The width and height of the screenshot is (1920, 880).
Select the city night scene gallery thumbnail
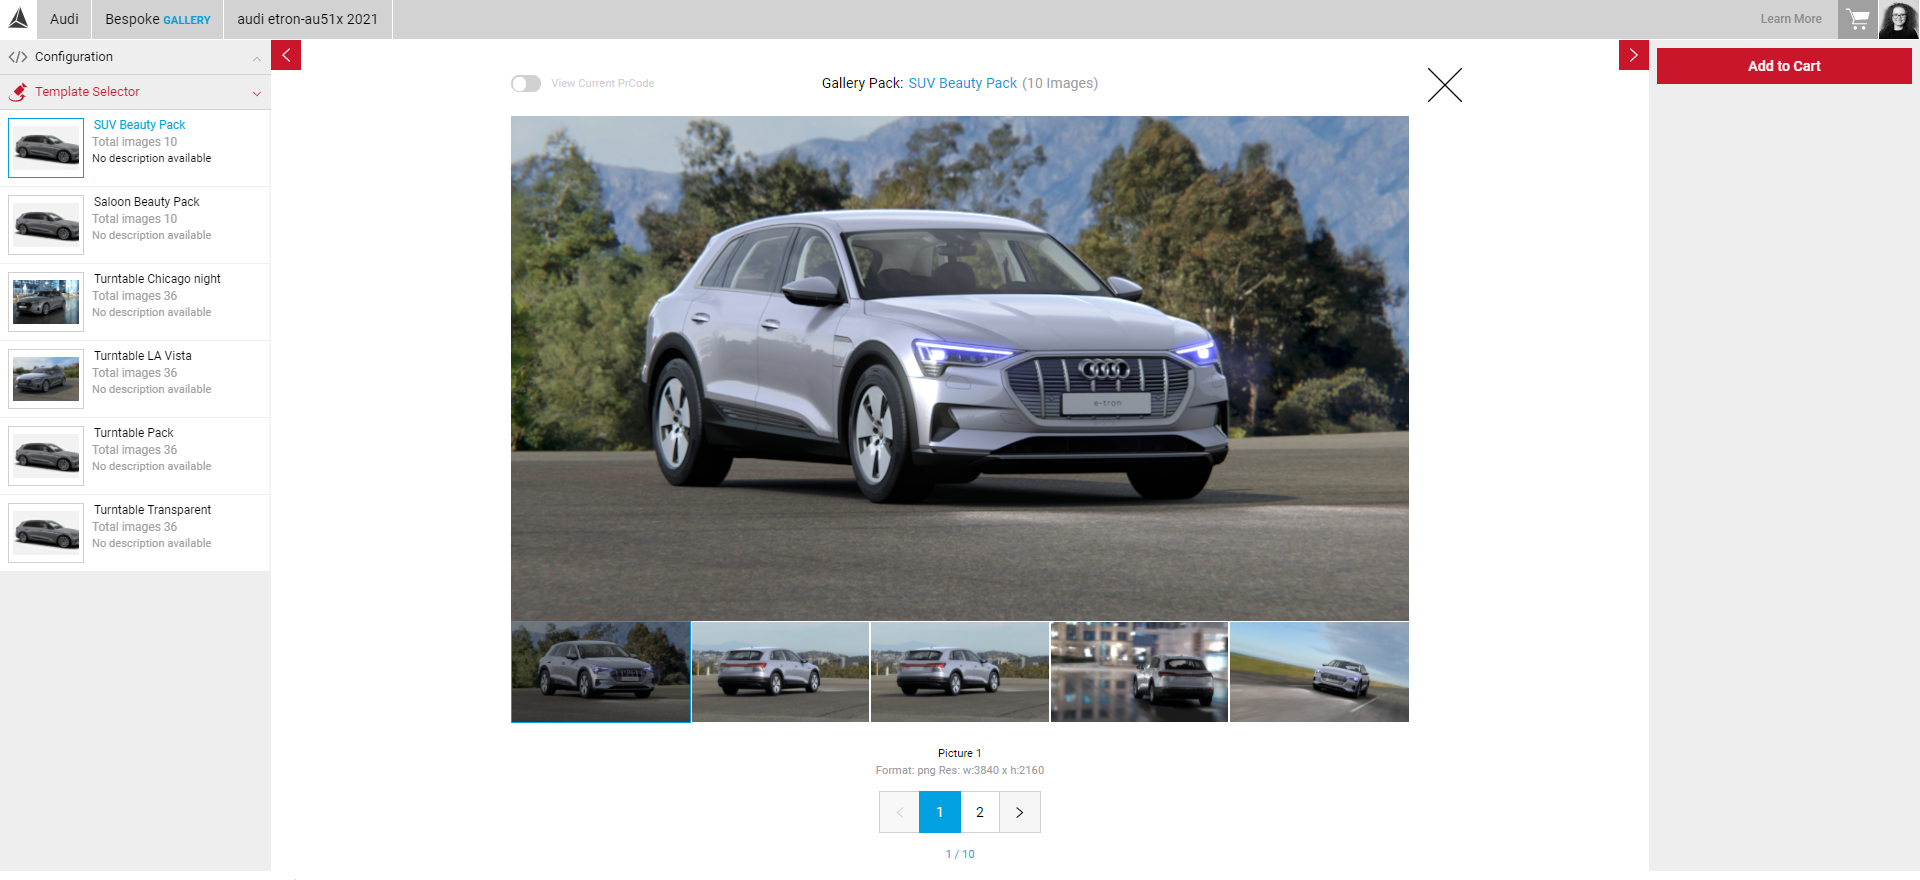click(x=1139, y=672)
